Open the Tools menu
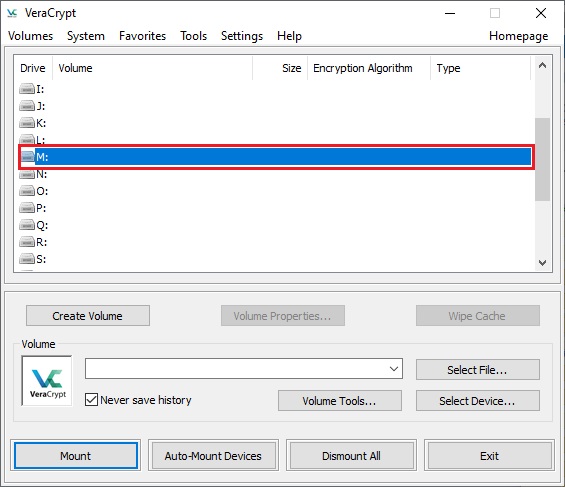This screenshot has height=487, width=565. click(193, 36)
